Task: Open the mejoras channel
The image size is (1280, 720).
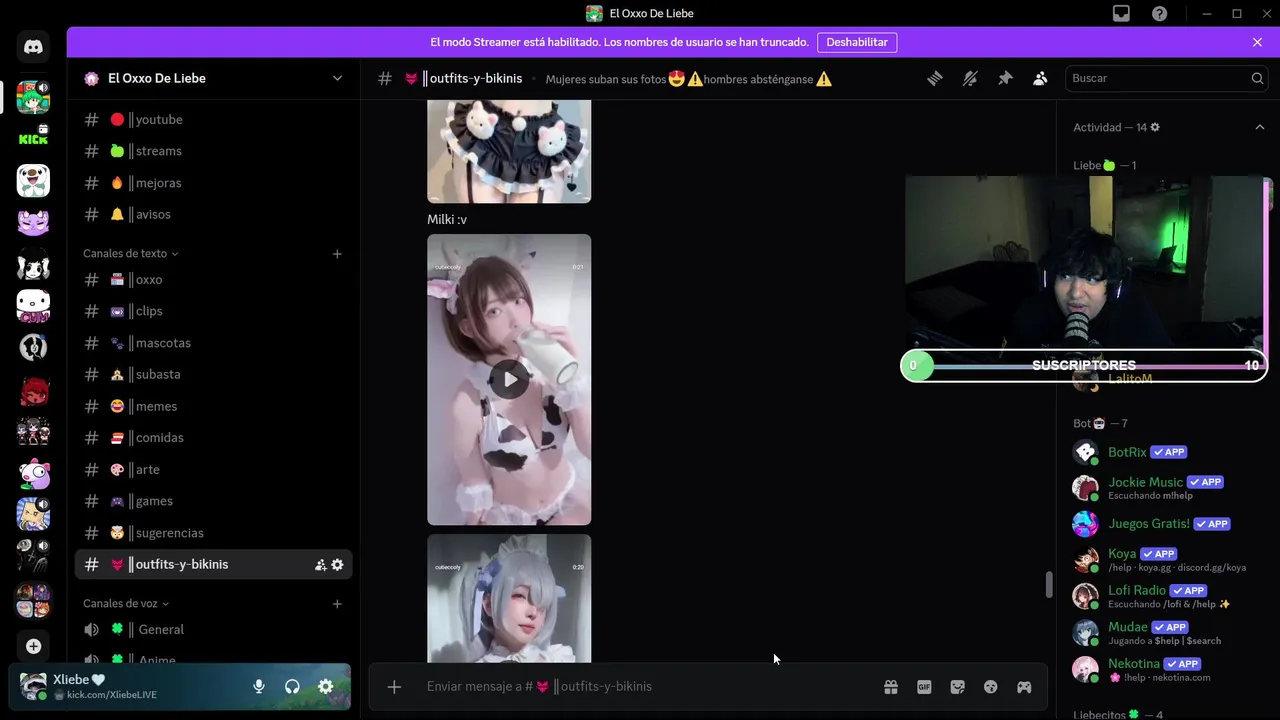Action: 213,183
